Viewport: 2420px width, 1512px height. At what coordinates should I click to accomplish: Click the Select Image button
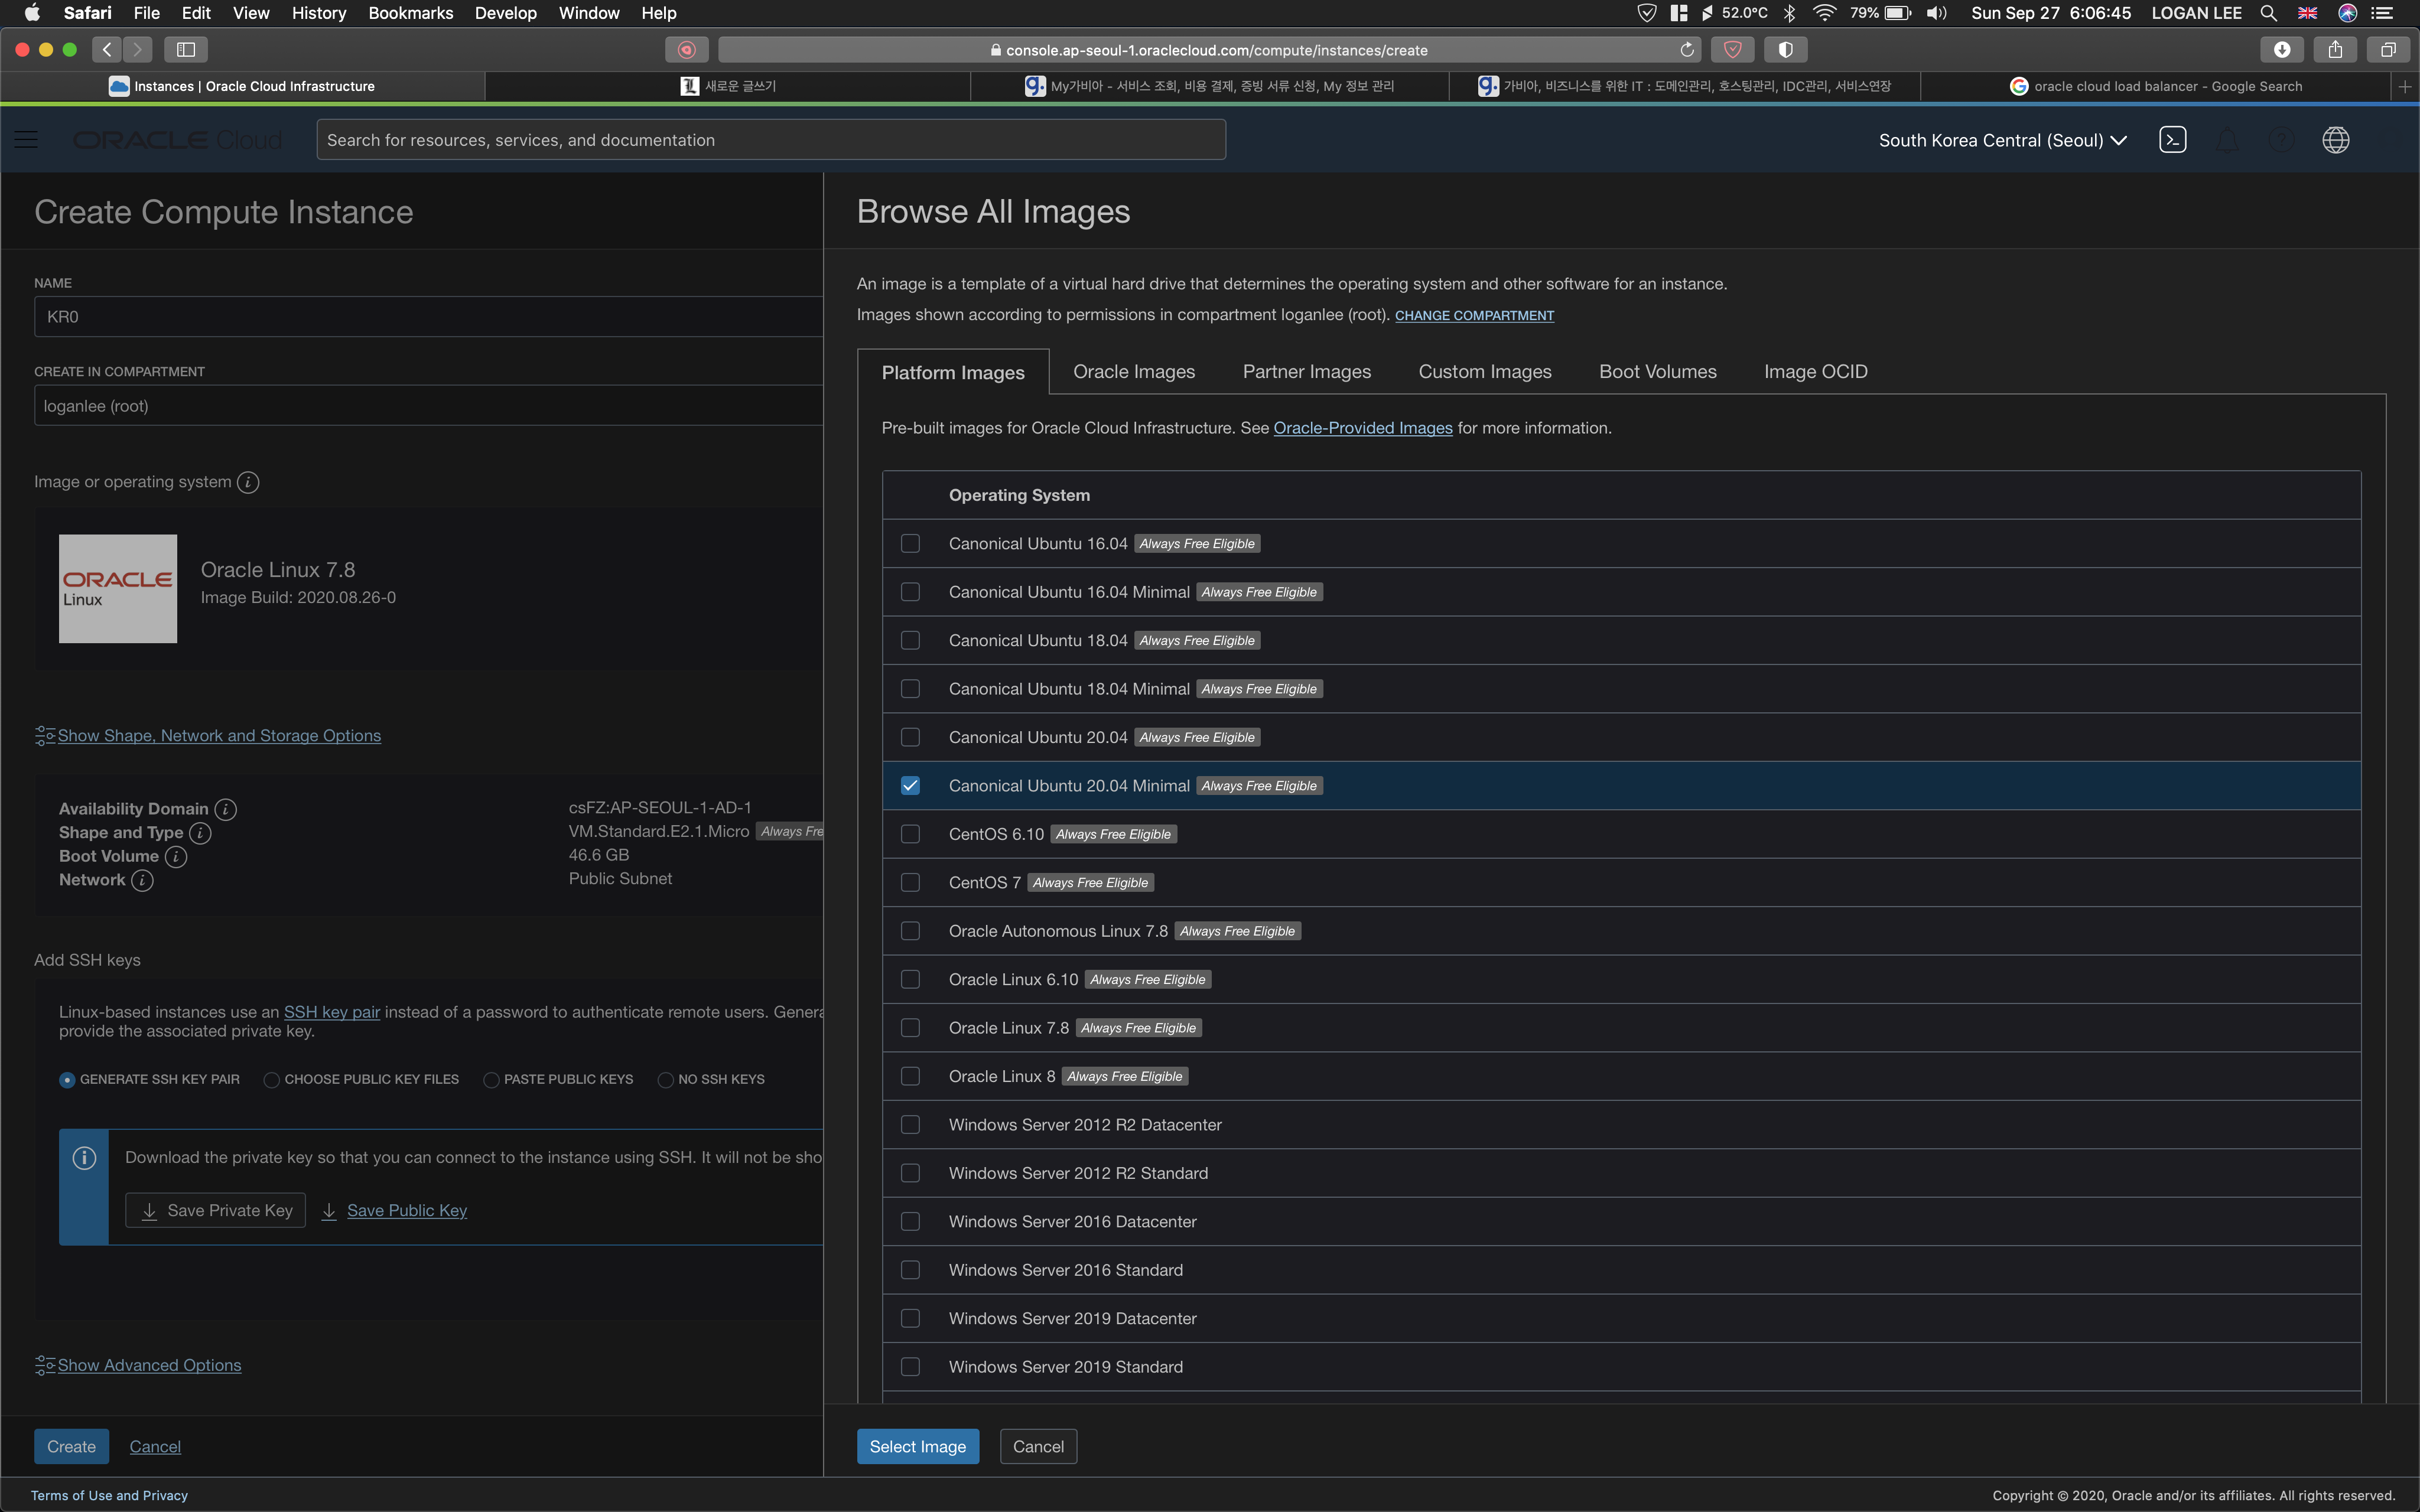pyautogui.click(x=917, y=1446)
